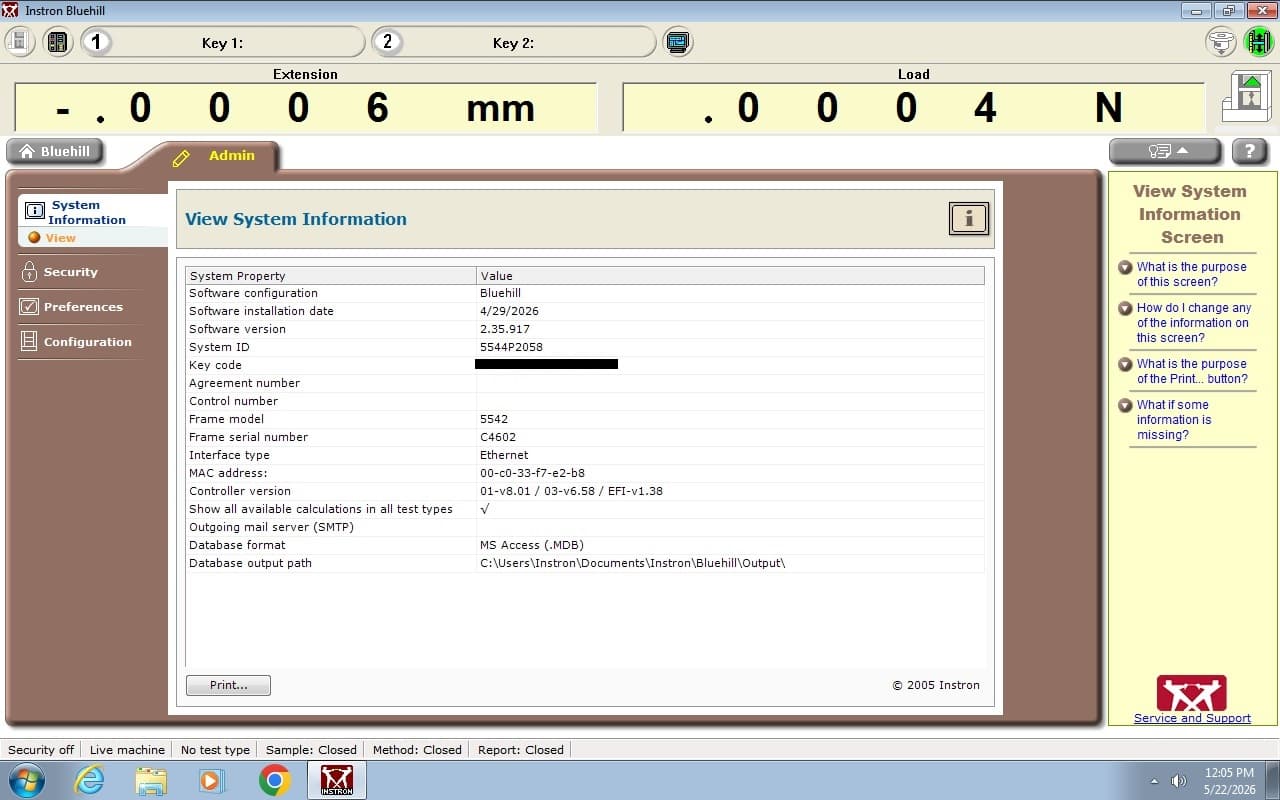Click the Frame model value 5542

pyautogui.click(x=494, y=419)
